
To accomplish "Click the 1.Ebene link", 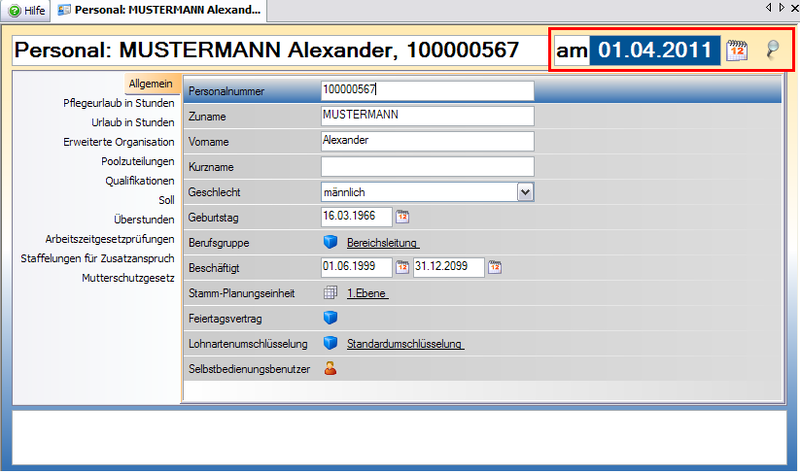I will coord(366,294).
